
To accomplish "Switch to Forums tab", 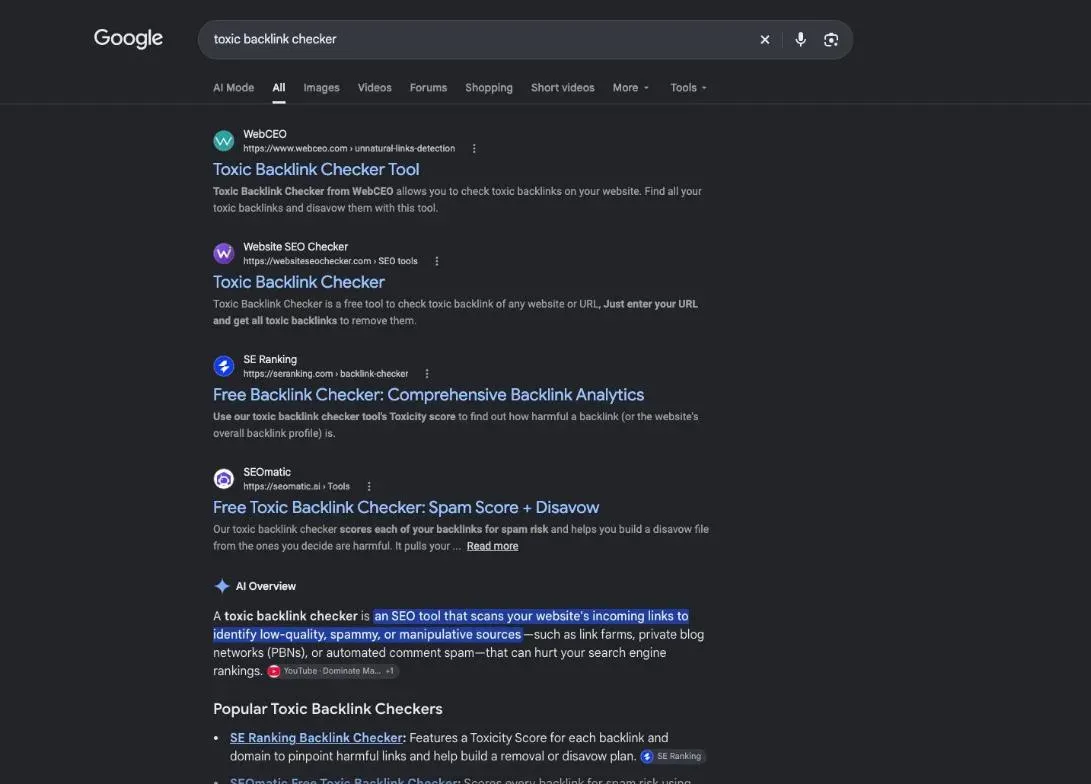I will point(428,88).
